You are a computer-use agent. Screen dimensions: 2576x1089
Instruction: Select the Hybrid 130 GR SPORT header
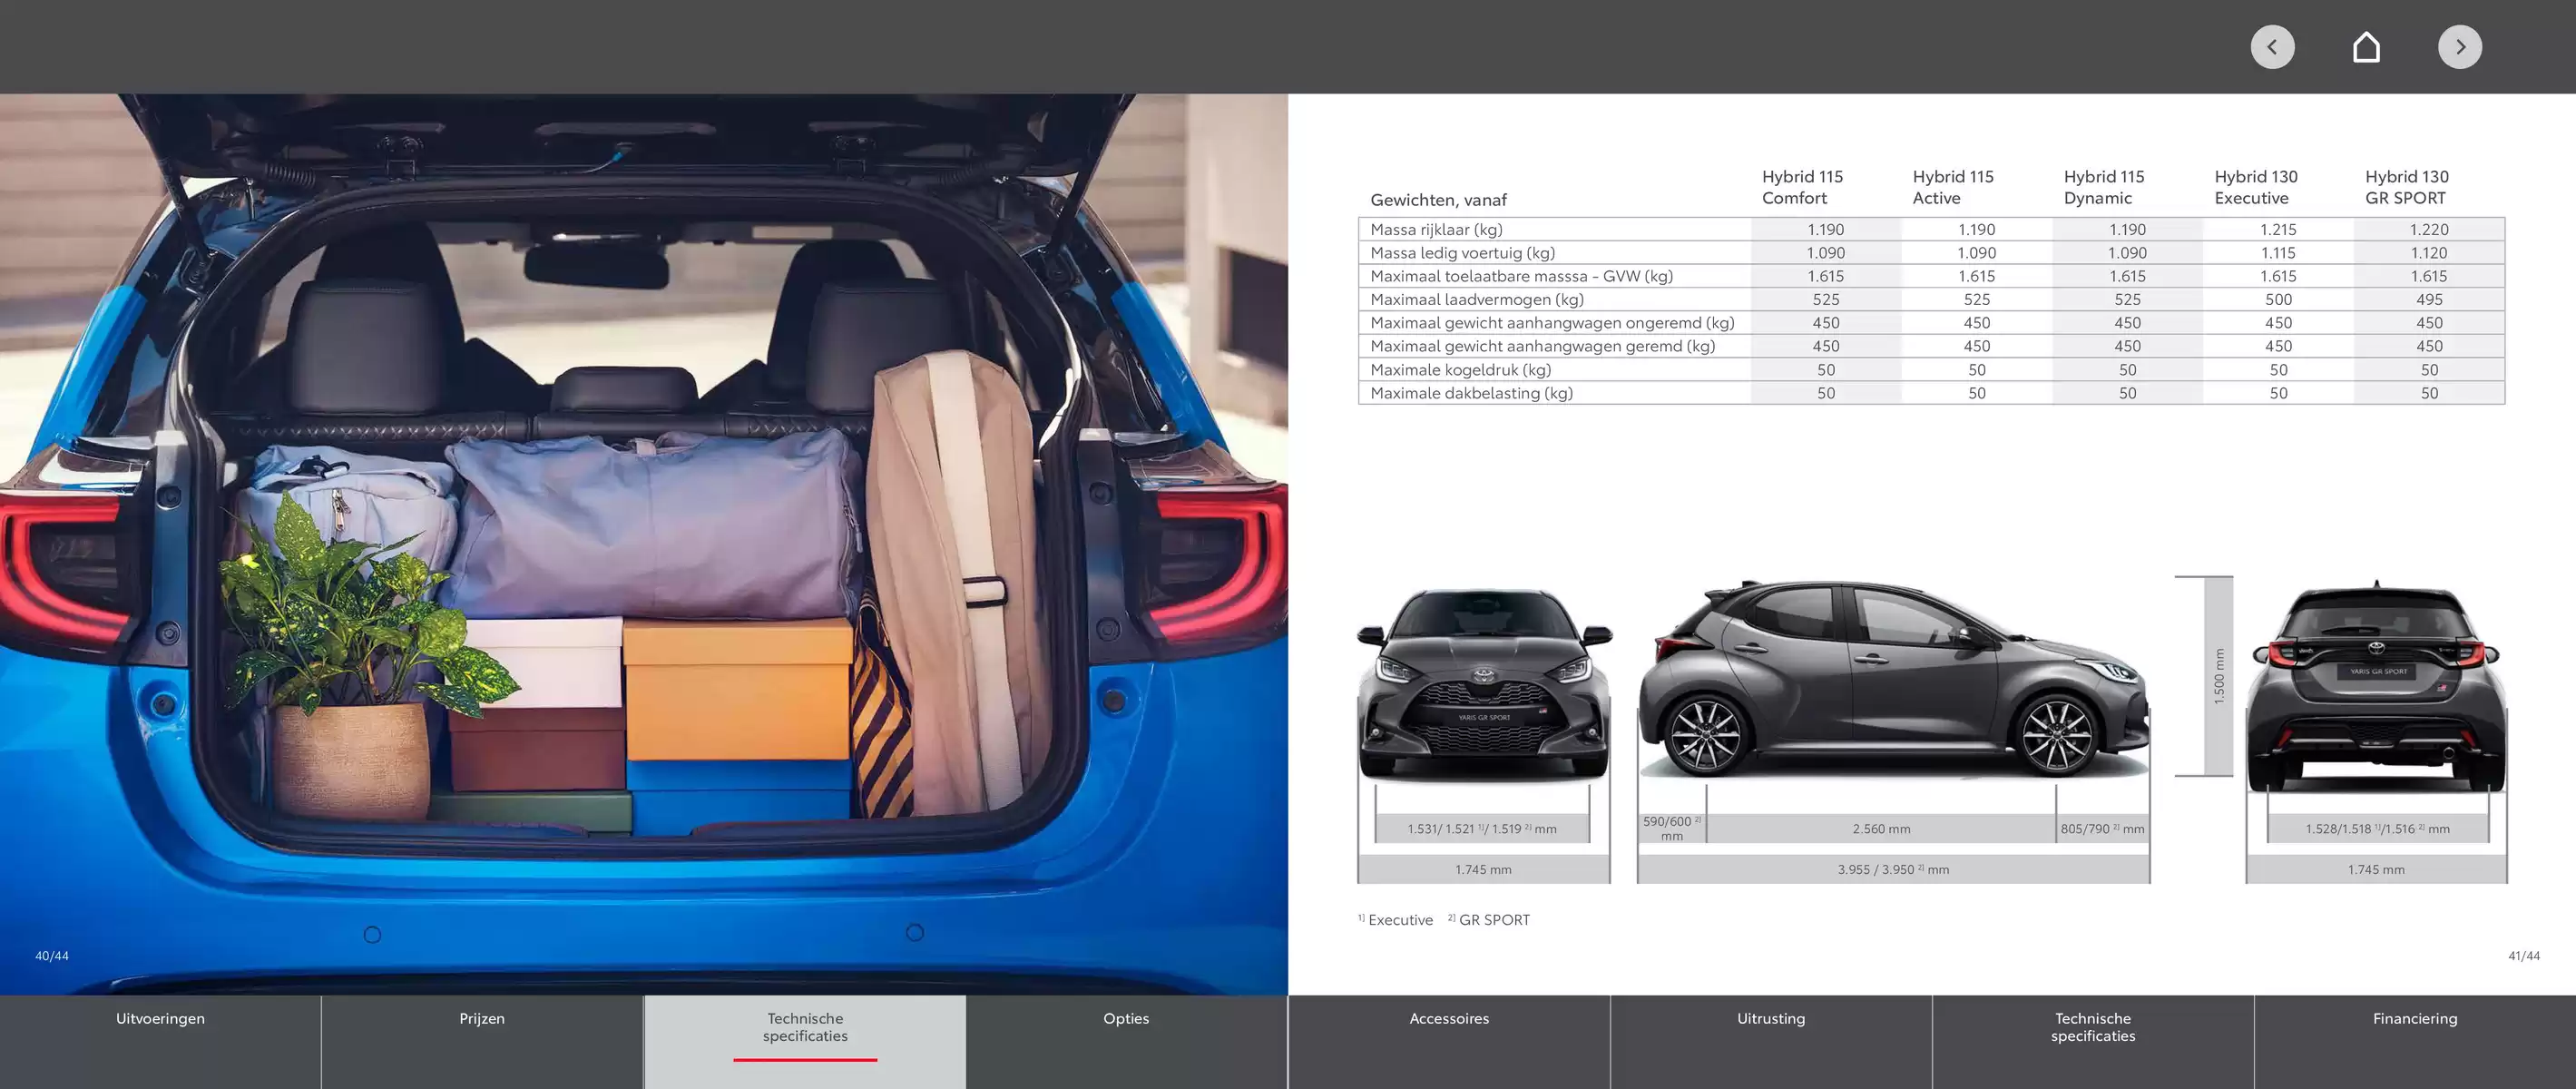pos(2407,187)
